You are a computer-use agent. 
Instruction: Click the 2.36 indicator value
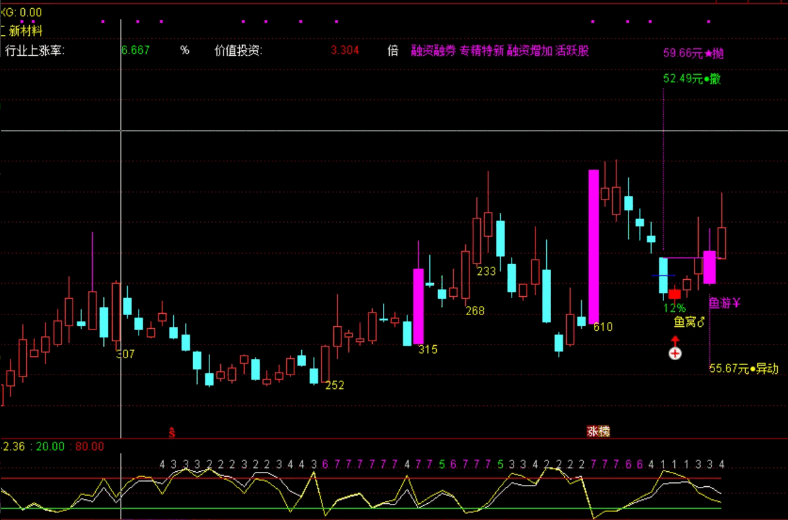pyautogui.click(x=13, y=447)
